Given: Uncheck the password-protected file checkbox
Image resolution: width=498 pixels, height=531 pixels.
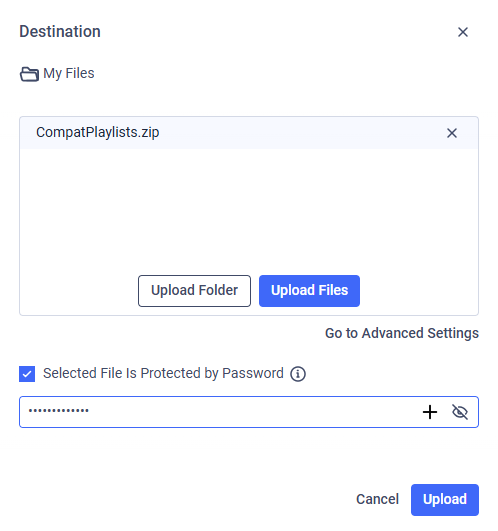Looking at the screenshot, I should coord(27,374).
